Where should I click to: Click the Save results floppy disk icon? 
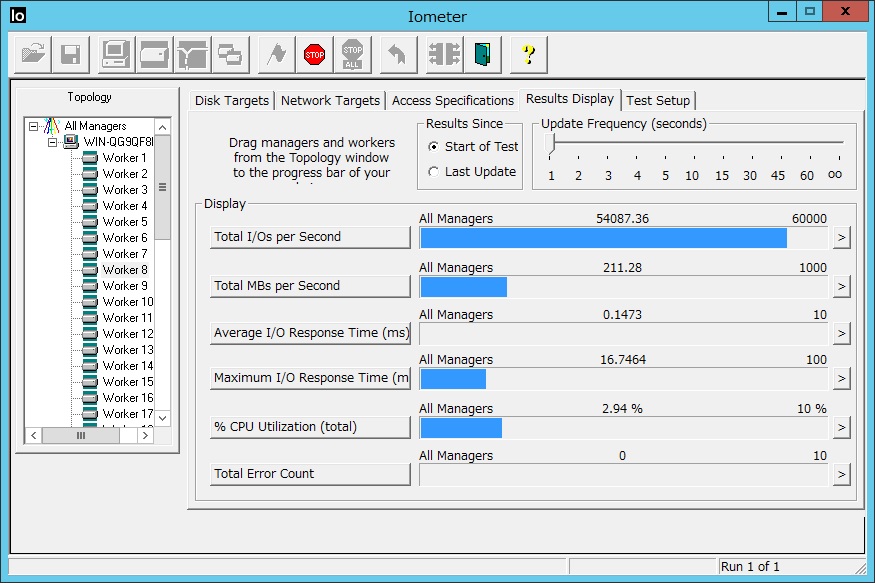70,54
